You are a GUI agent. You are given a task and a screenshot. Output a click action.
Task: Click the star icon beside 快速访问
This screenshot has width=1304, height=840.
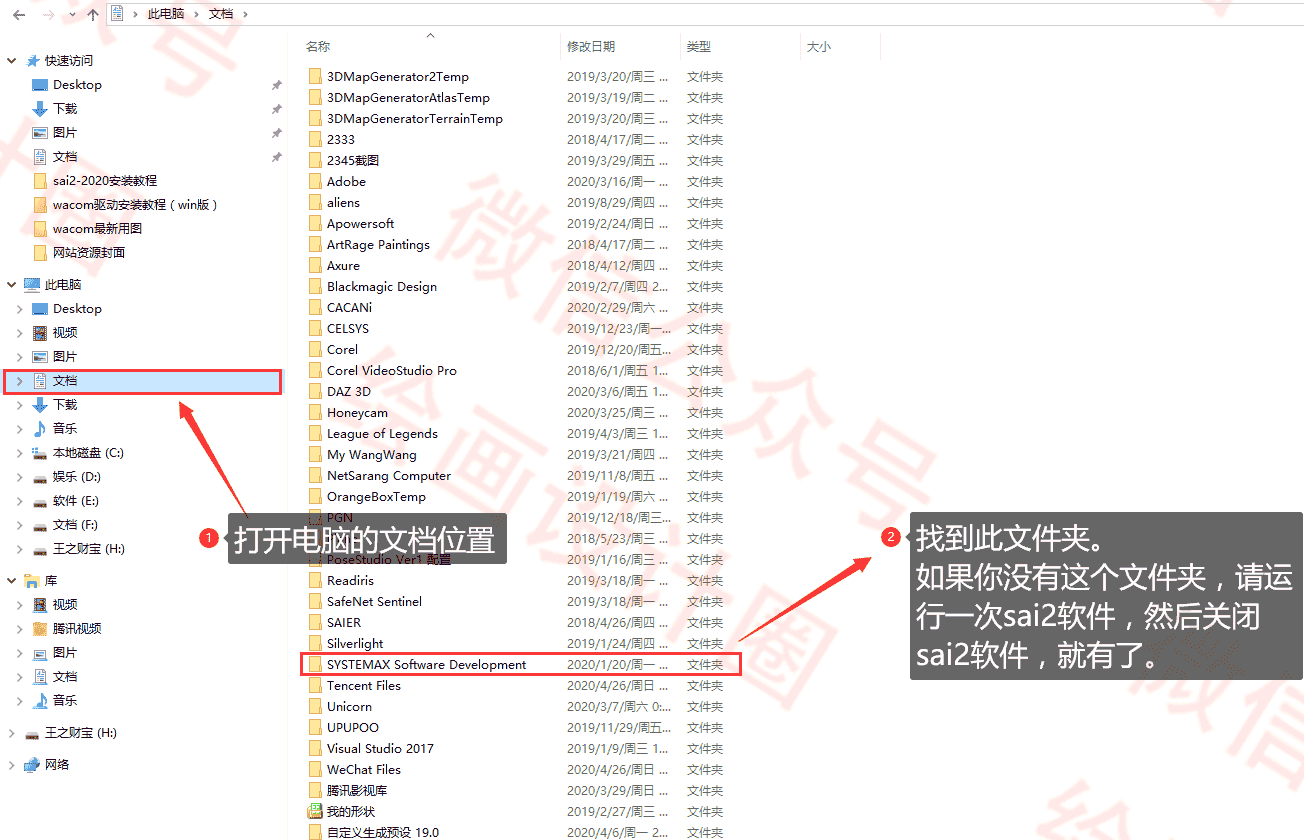(x=32, y=61)
